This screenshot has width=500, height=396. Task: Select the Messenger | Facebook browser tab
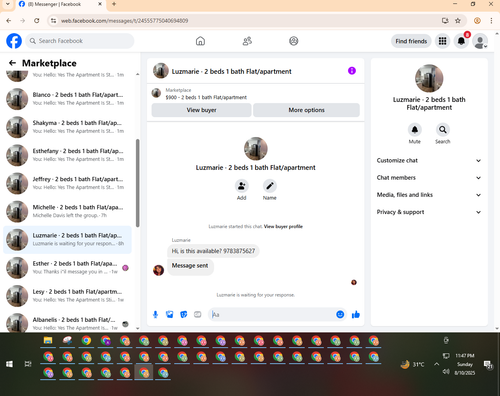point(60,4)
